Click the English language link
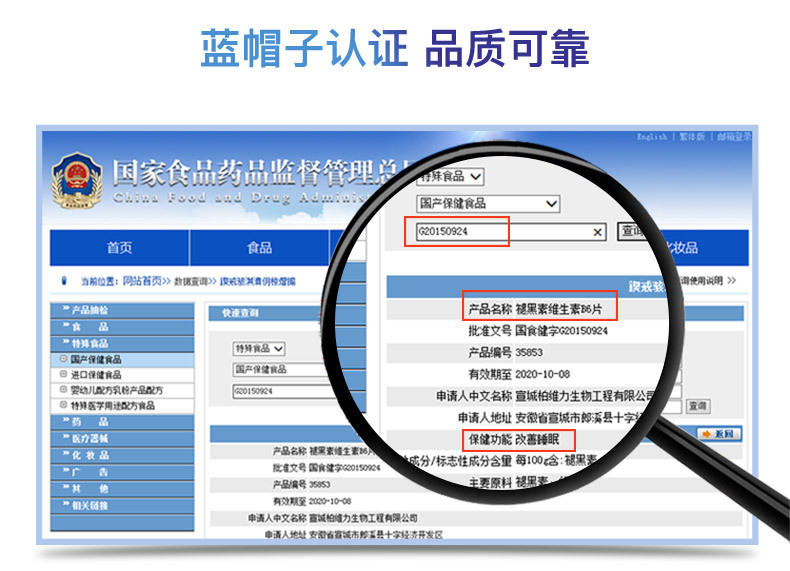The image size is (790, 571). 652,136
